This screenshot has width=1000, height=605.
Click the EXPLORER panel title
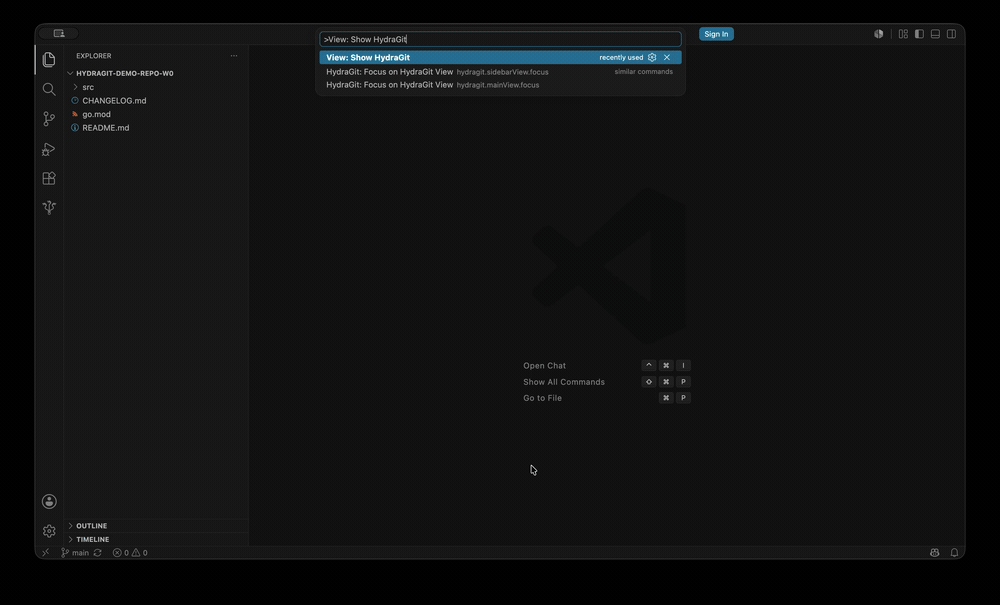coord(94,55)
